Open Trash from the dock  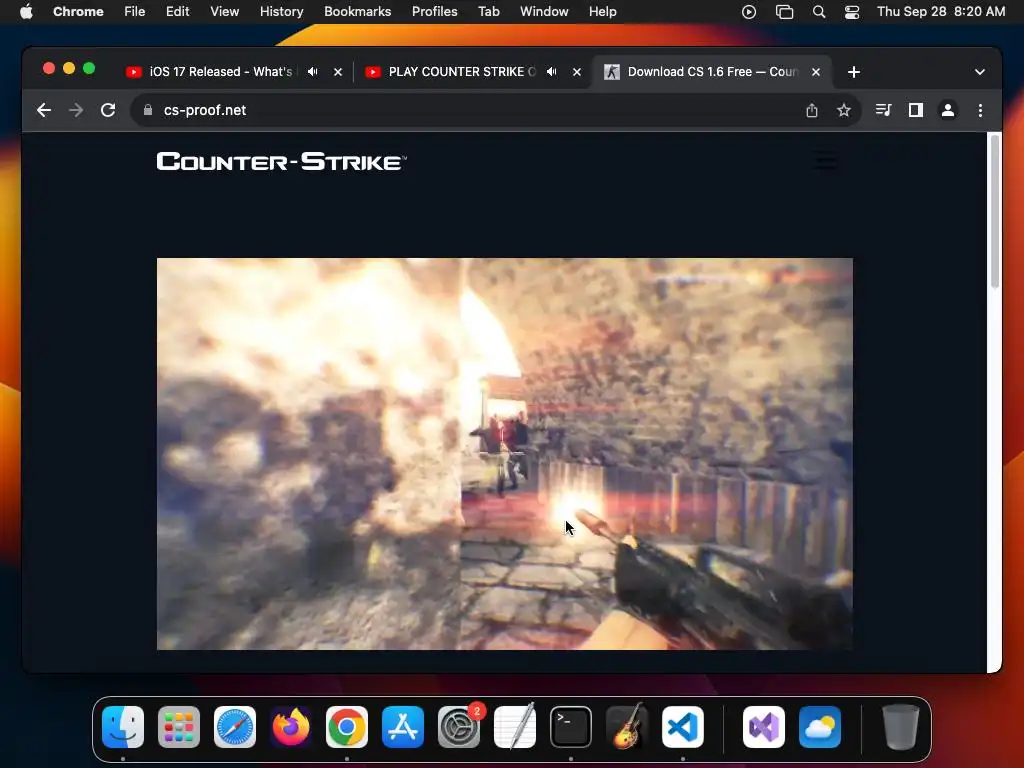click(x=901, y=727)
